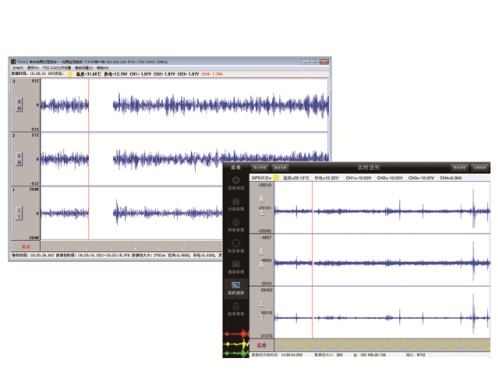Image resolution: width=498 pixels, height=371 pixels.
Task: Click the rightmost button in the dark header bar
Action: click(480, 167)
